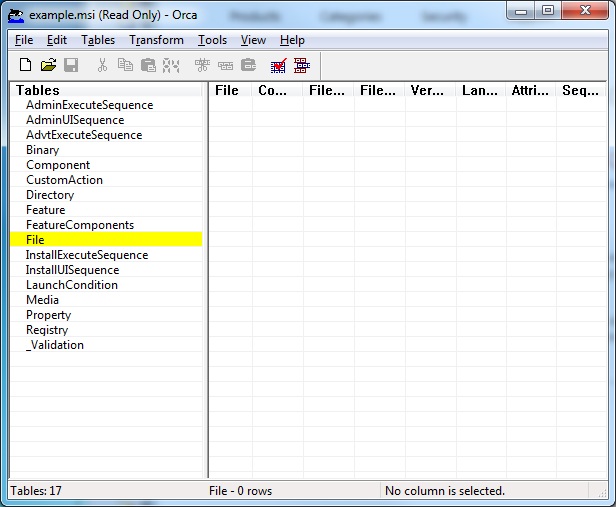616x507 pixels.
Task: Close the Orca window
Action: 585,11
